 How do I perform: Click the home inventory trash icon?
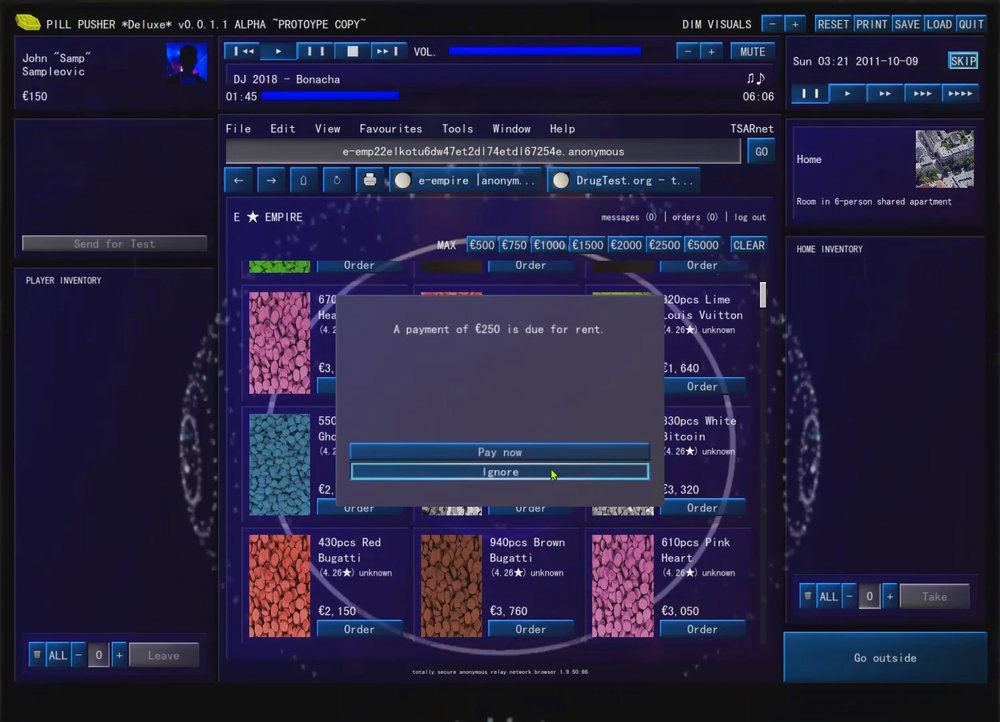(x=807, y=597)
